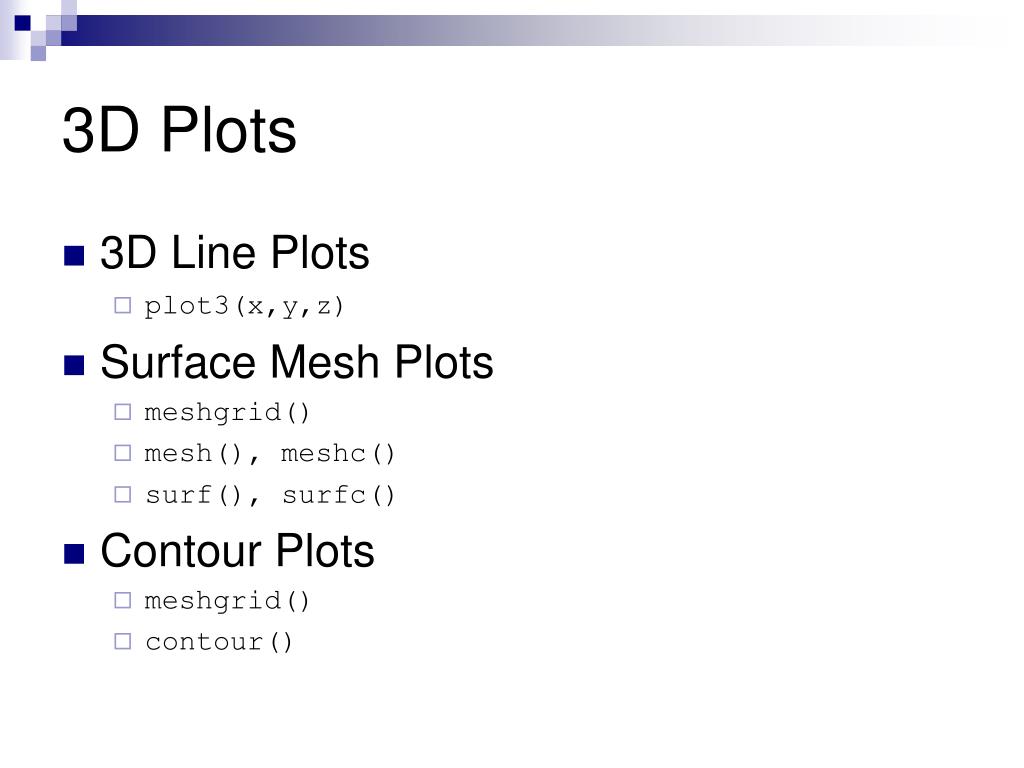The width and height of the screenshot is (1024, 768).
Task: Click the contour() function text
Action: pos(219,642)
